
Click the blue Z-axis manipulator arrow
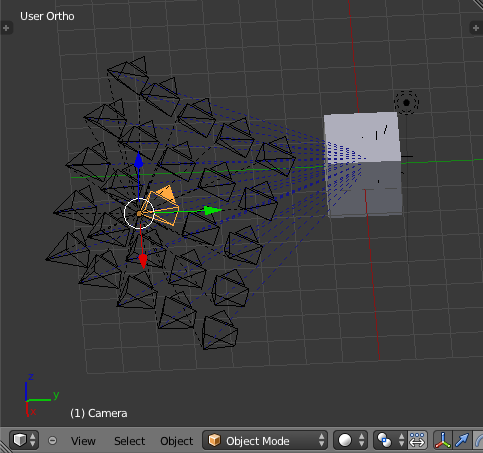(x=139, y=160)
